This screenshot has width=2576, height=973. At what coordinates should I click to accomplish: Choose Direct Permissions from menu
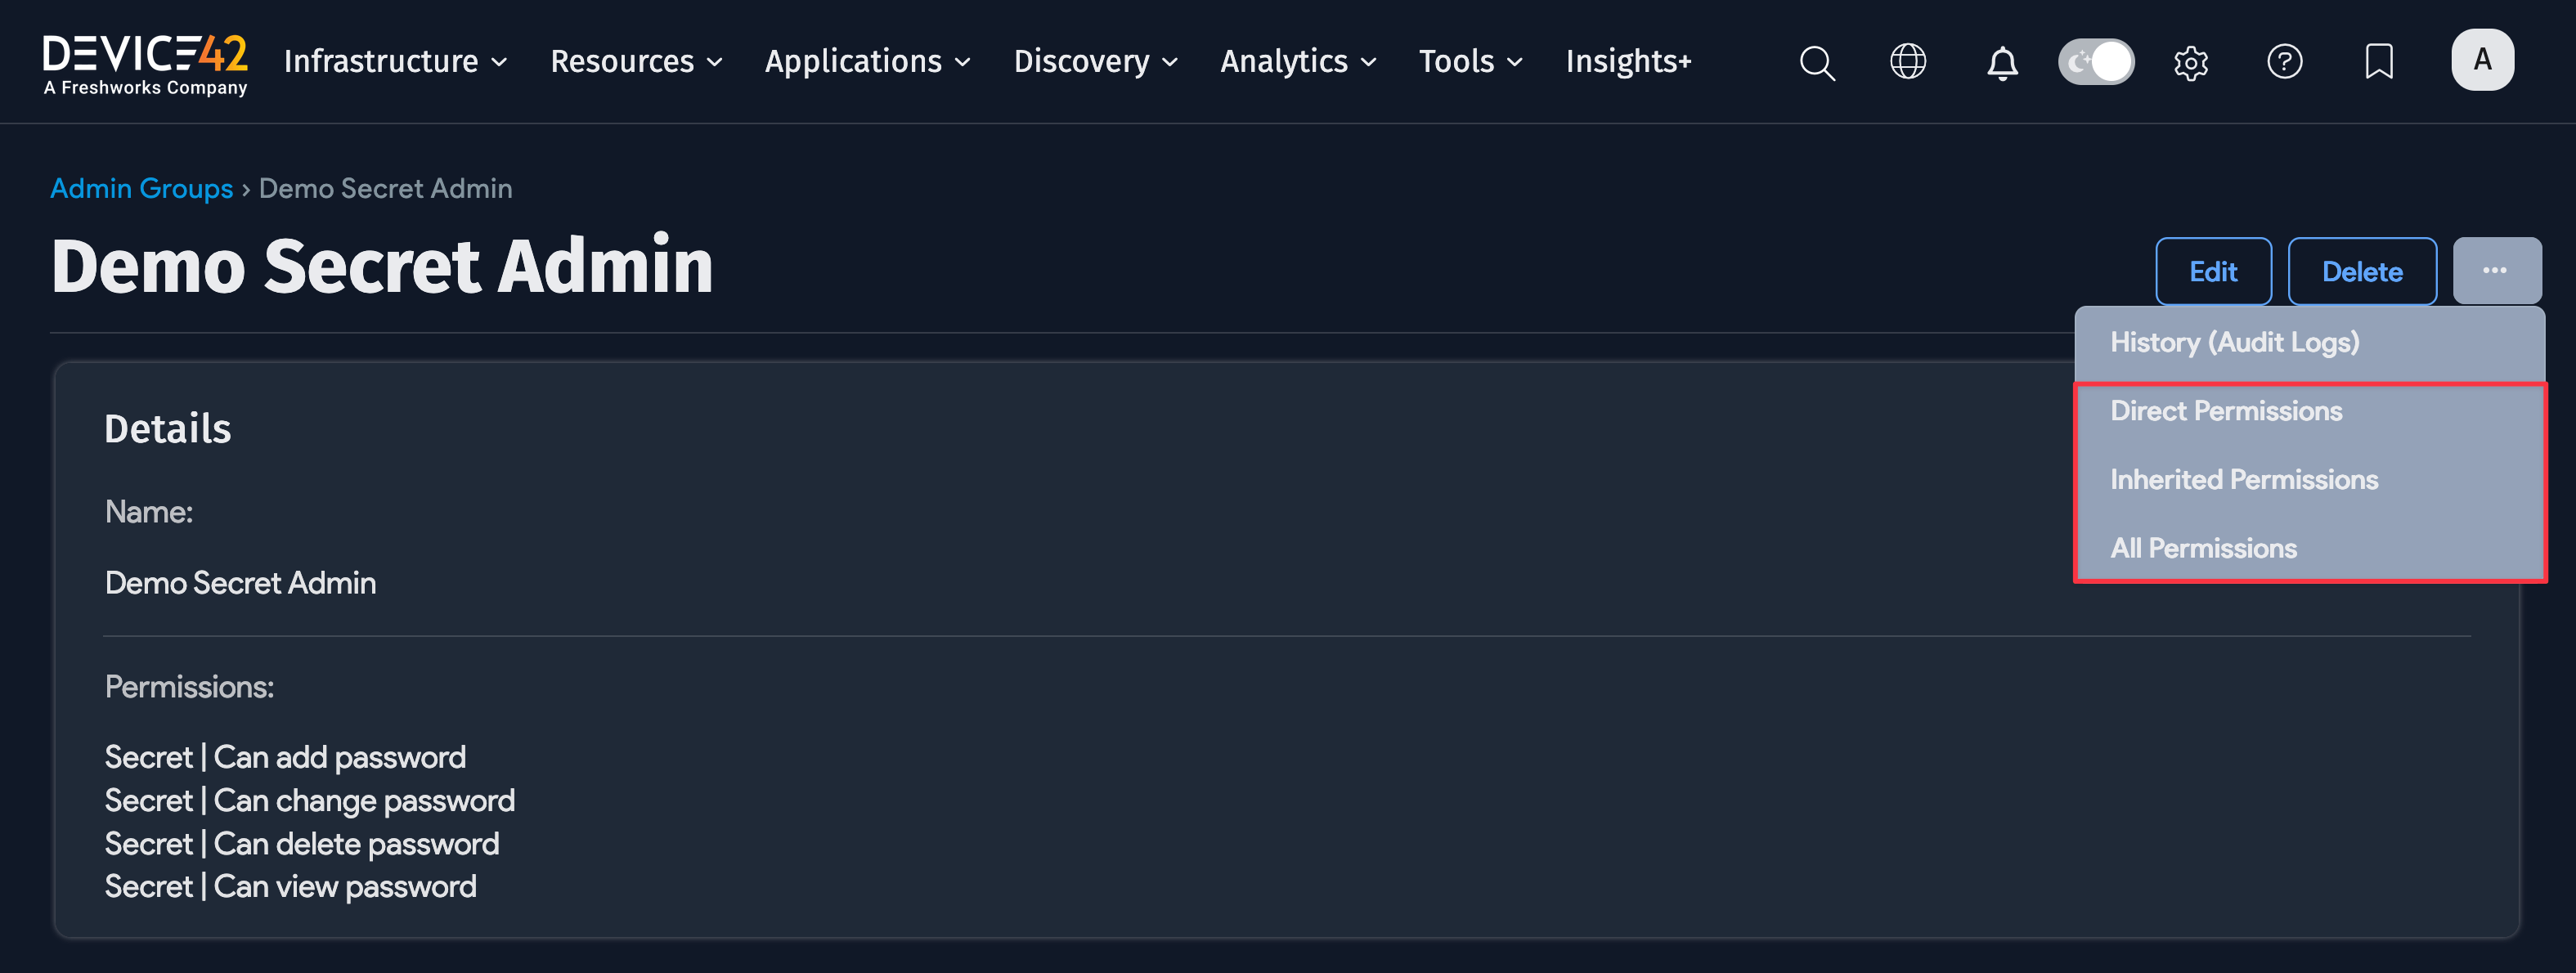pos(2226,411)
